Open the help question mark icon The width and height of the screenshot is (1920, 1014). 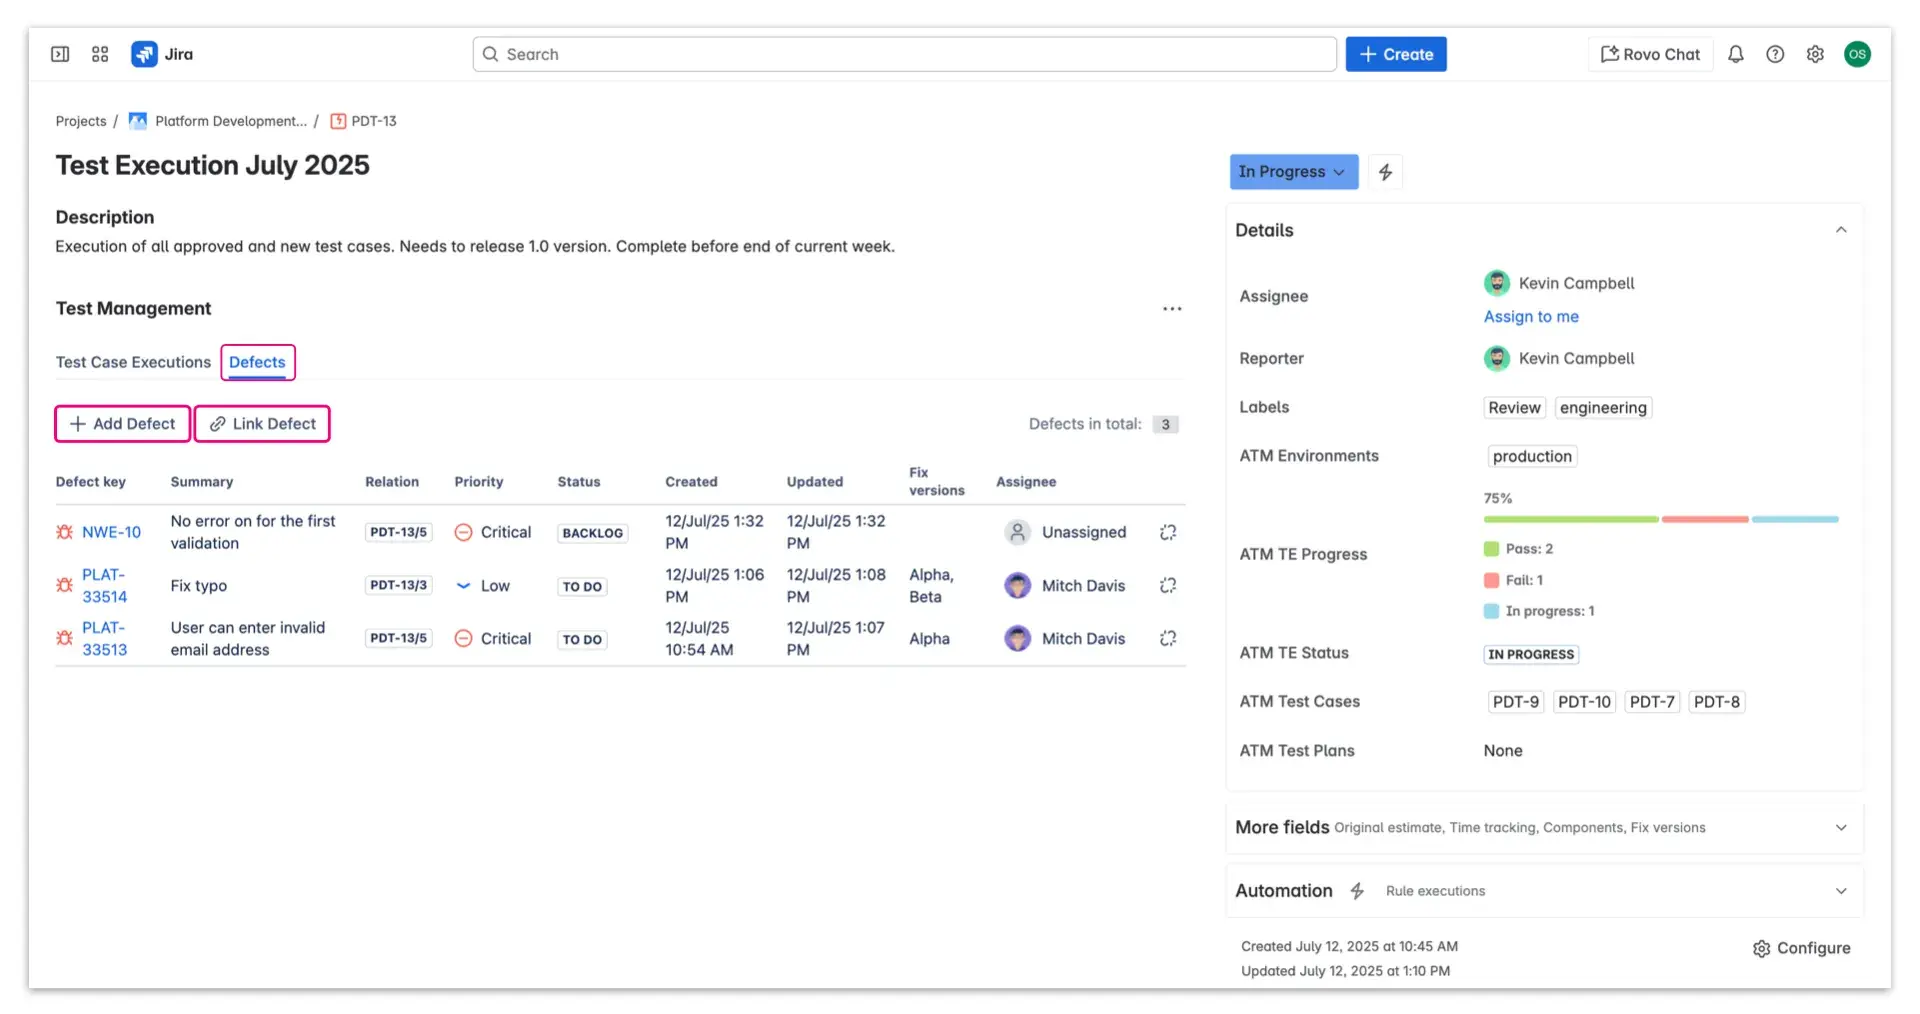pos(1776,54)
